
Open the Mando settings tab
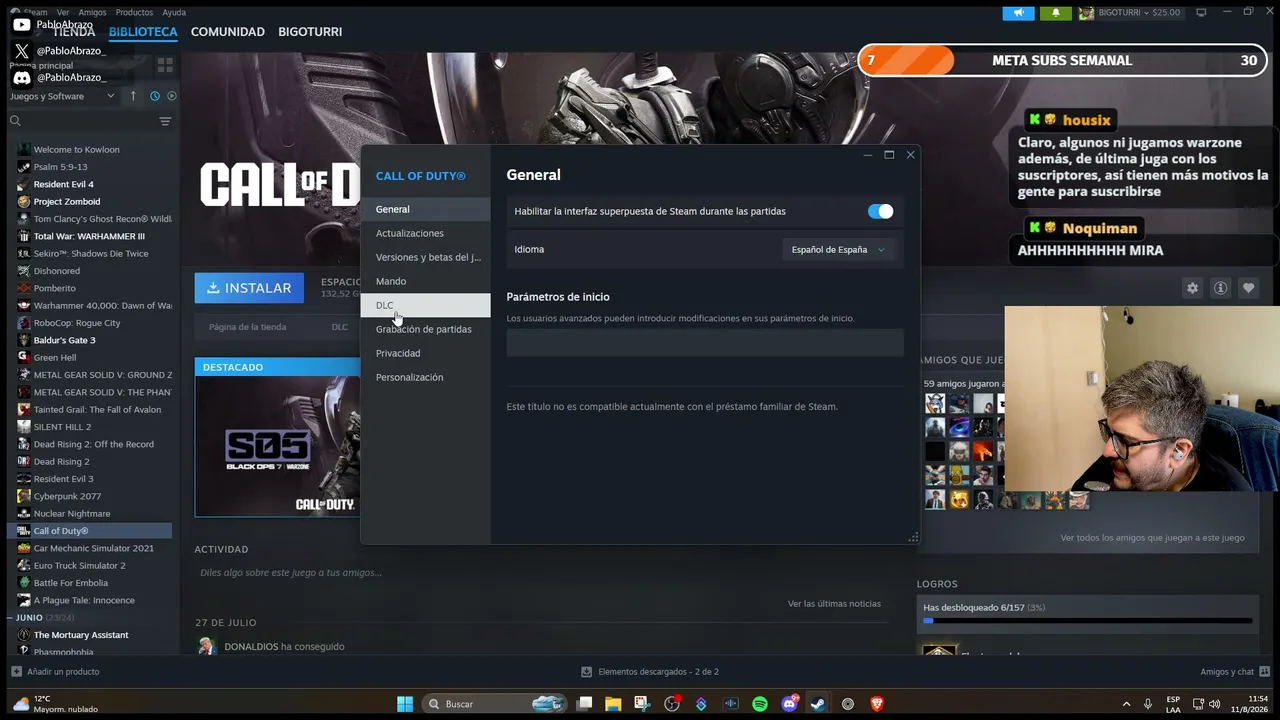pos(425,281)
